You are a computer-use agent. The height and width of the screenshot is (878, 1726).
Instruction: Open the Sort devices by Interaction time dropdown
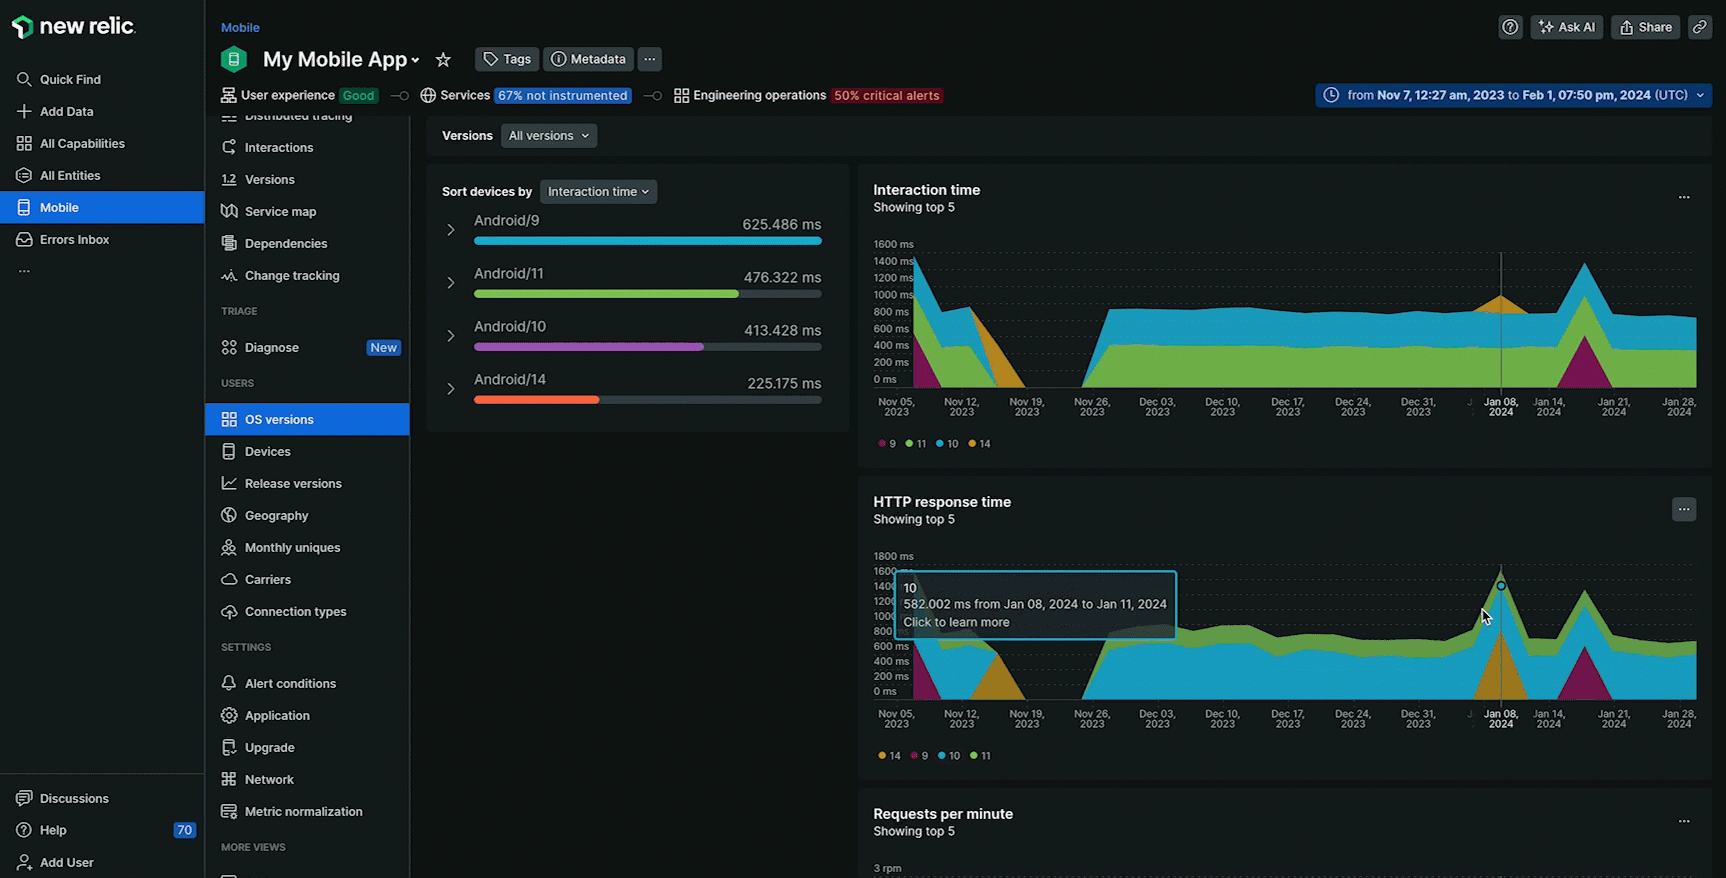[598, 192]
